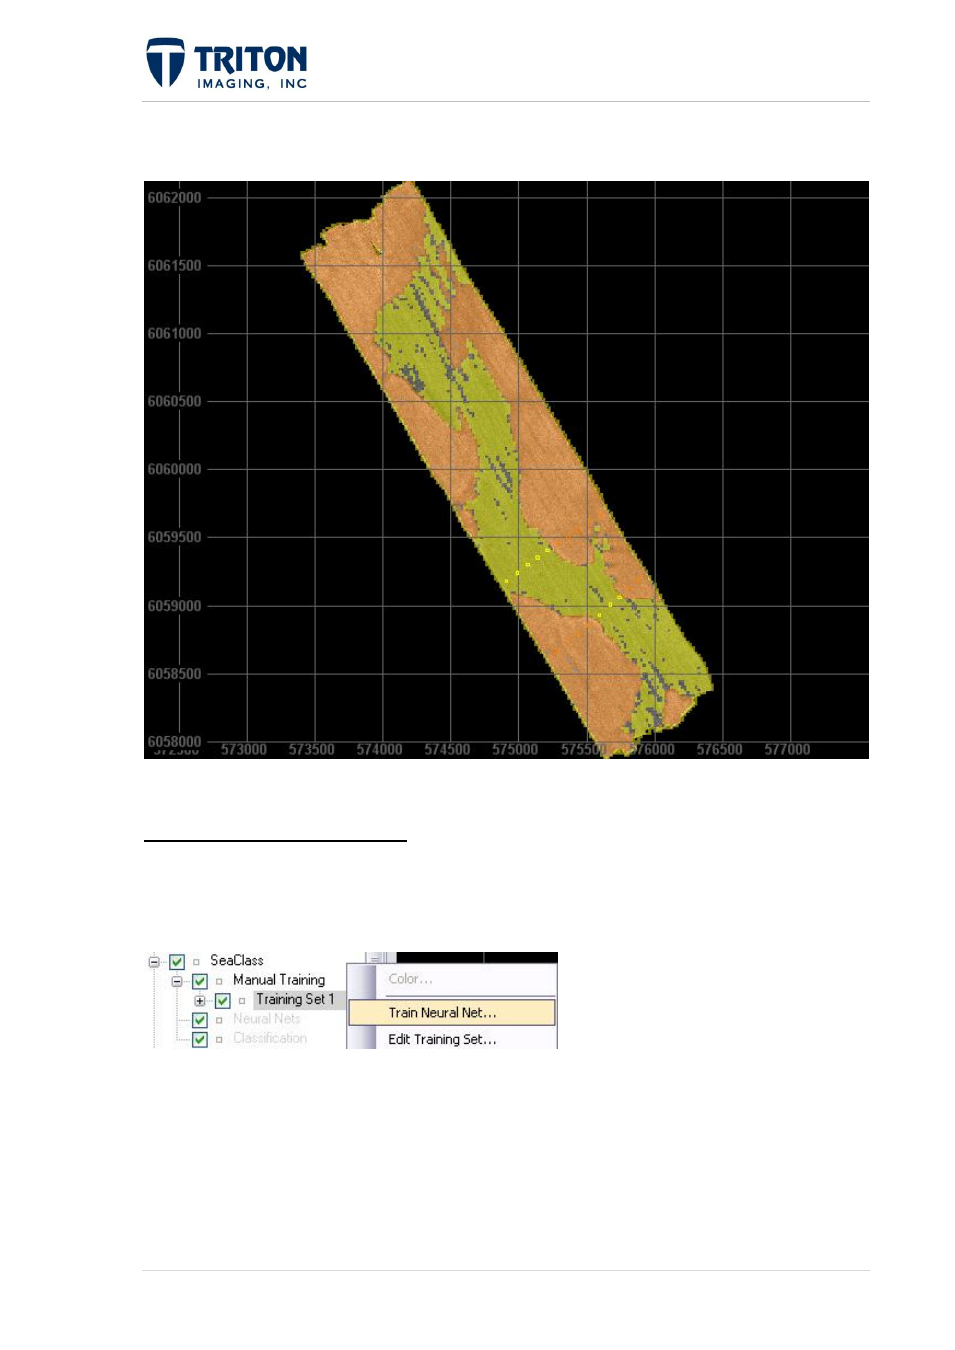This screenshot has height=1350, width=955.
Task: Click the 576500 easting axis label
Action: pyautogui.click(x=720, y=750)
